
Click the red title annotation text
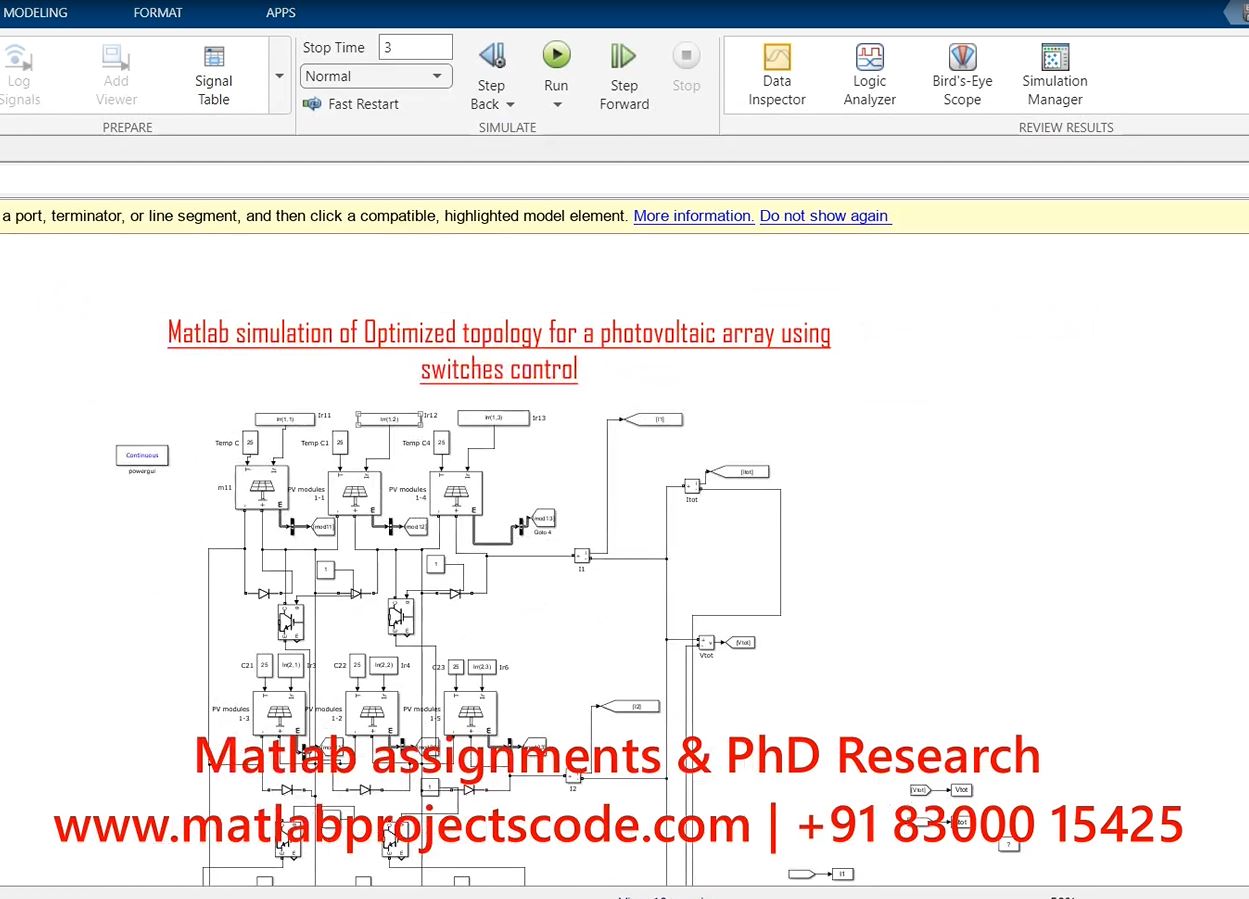[x=499, y=350]
